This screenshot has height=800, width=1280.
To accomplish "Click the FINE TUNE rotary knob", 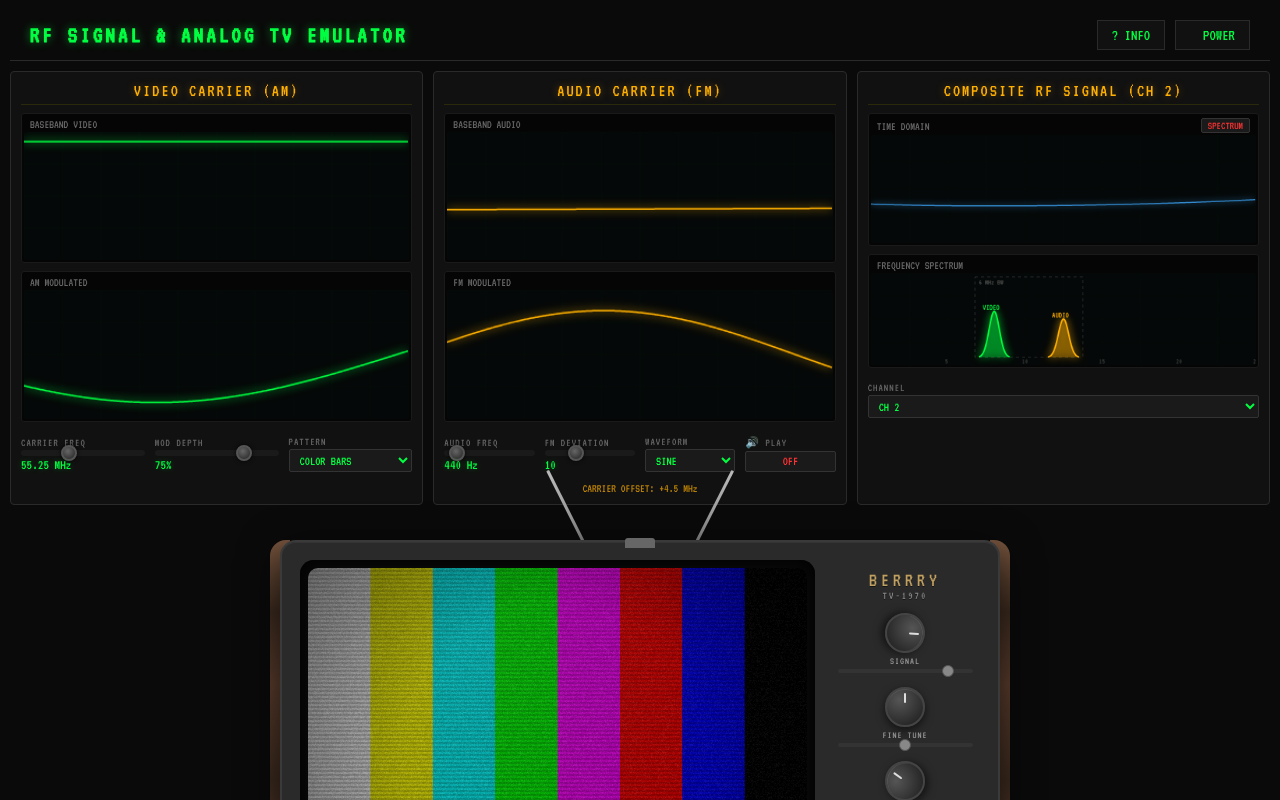I will [905, 707].
